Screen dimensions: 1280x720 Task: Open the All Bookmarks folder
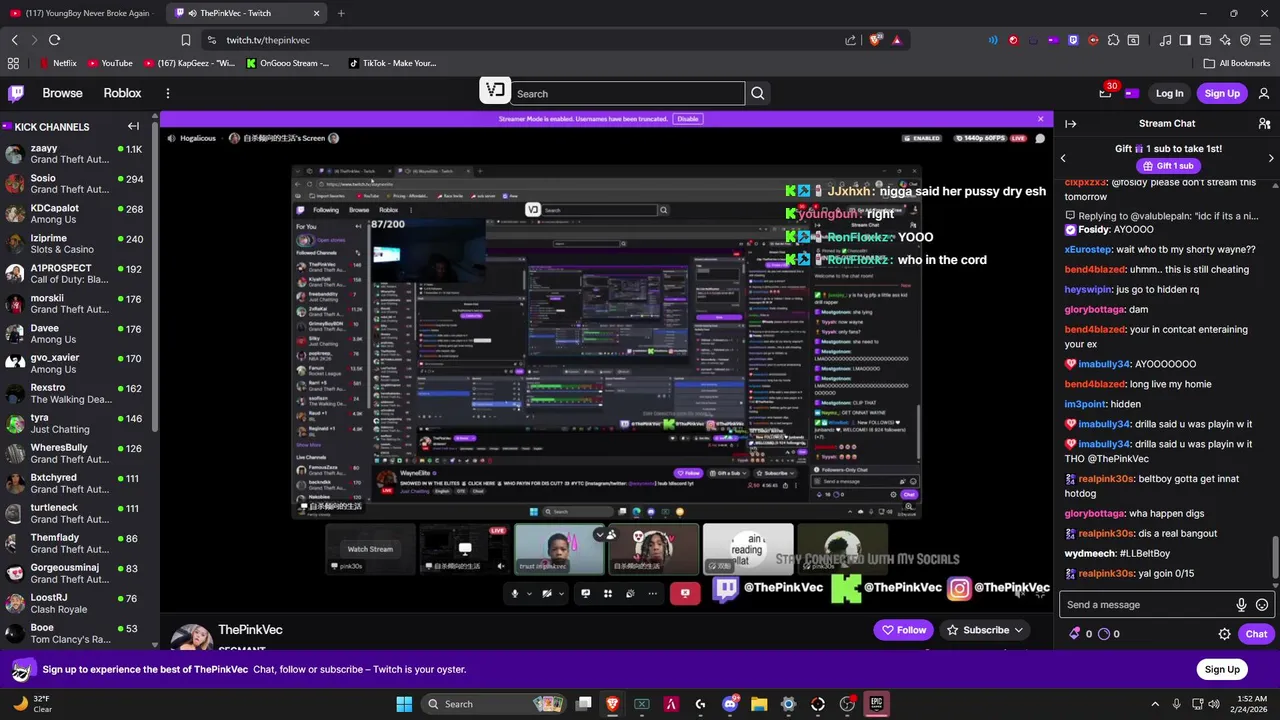pyautogui.click(x=1237, y=63)
